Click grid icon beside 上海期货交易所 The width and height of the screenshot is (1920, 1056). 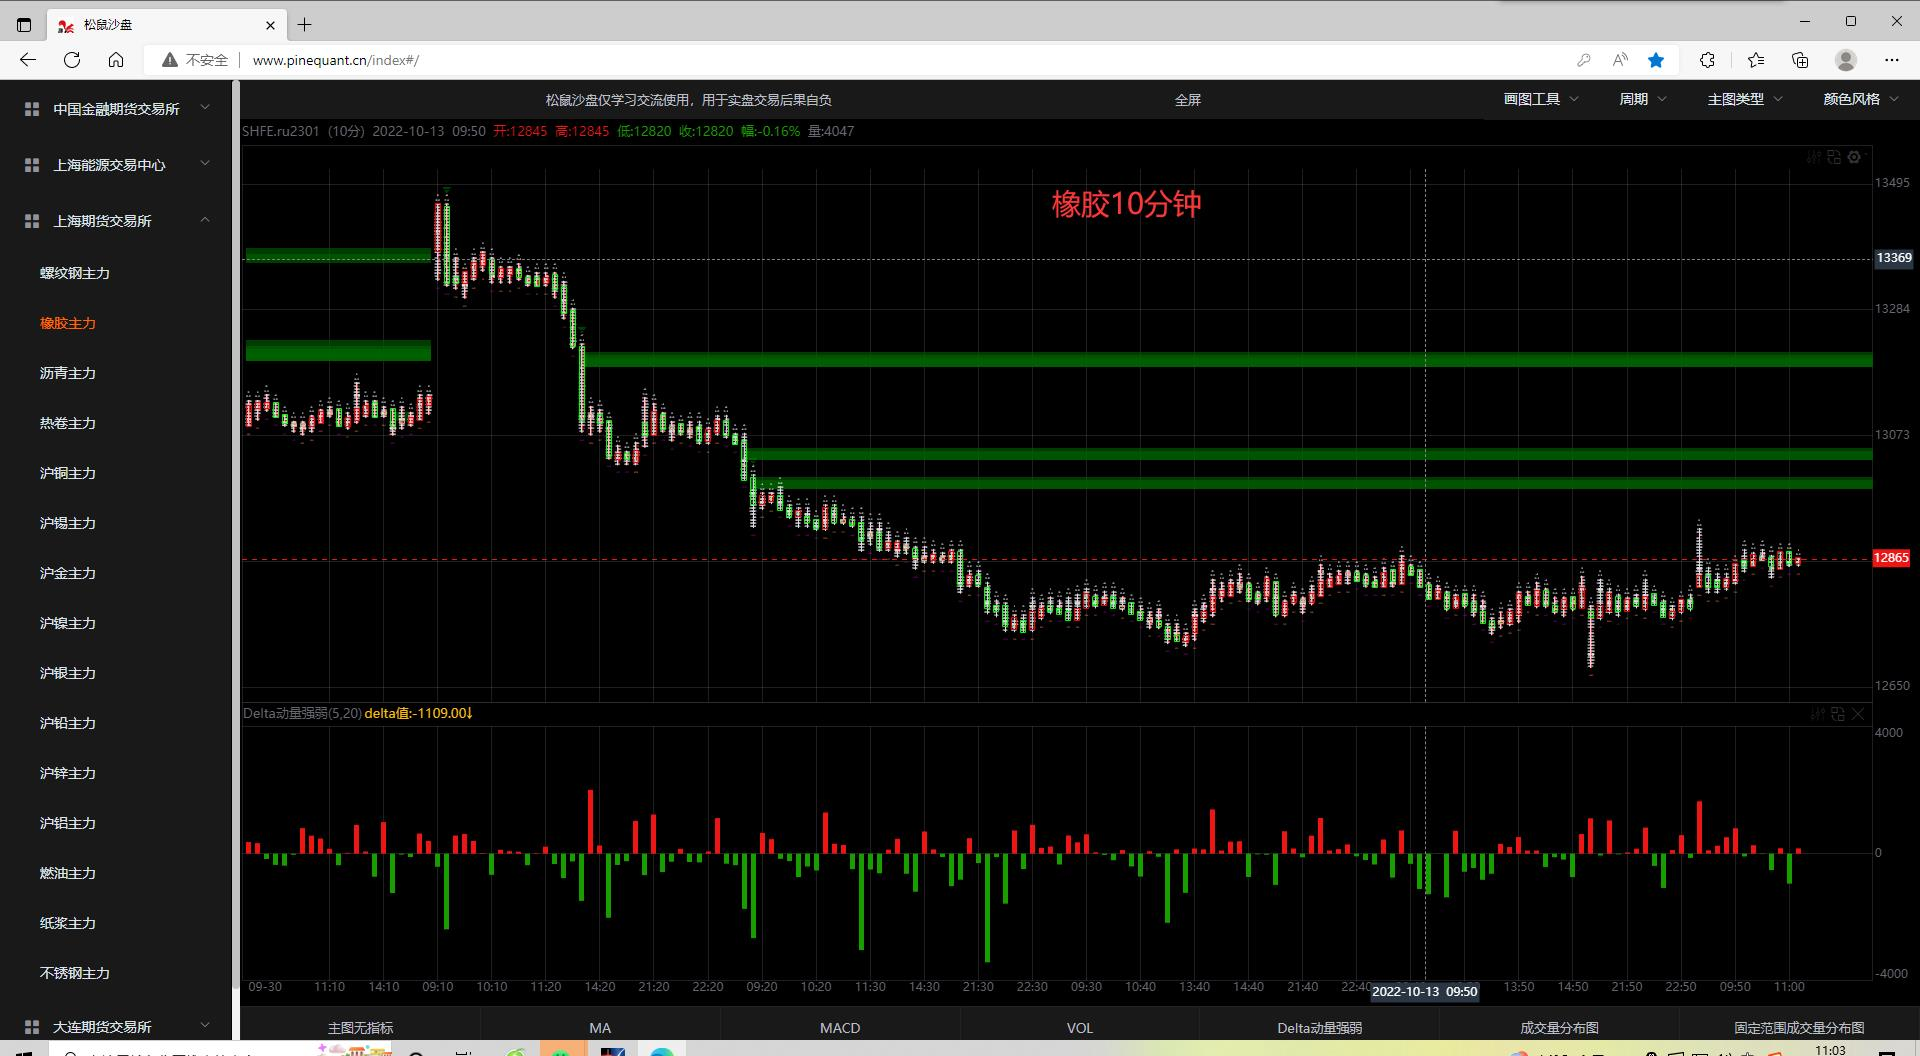(x=32, y=221)
